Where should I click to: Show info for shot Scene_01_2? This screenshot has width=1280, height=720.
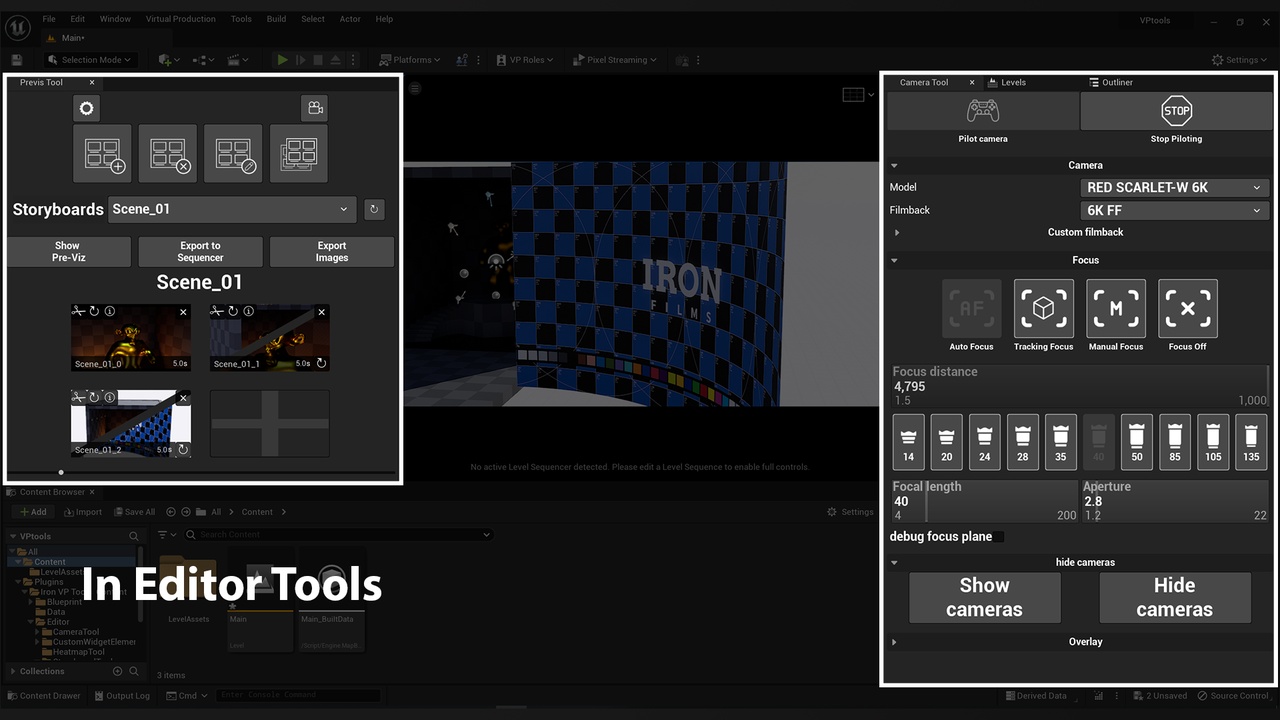click(x=109, y=398)
